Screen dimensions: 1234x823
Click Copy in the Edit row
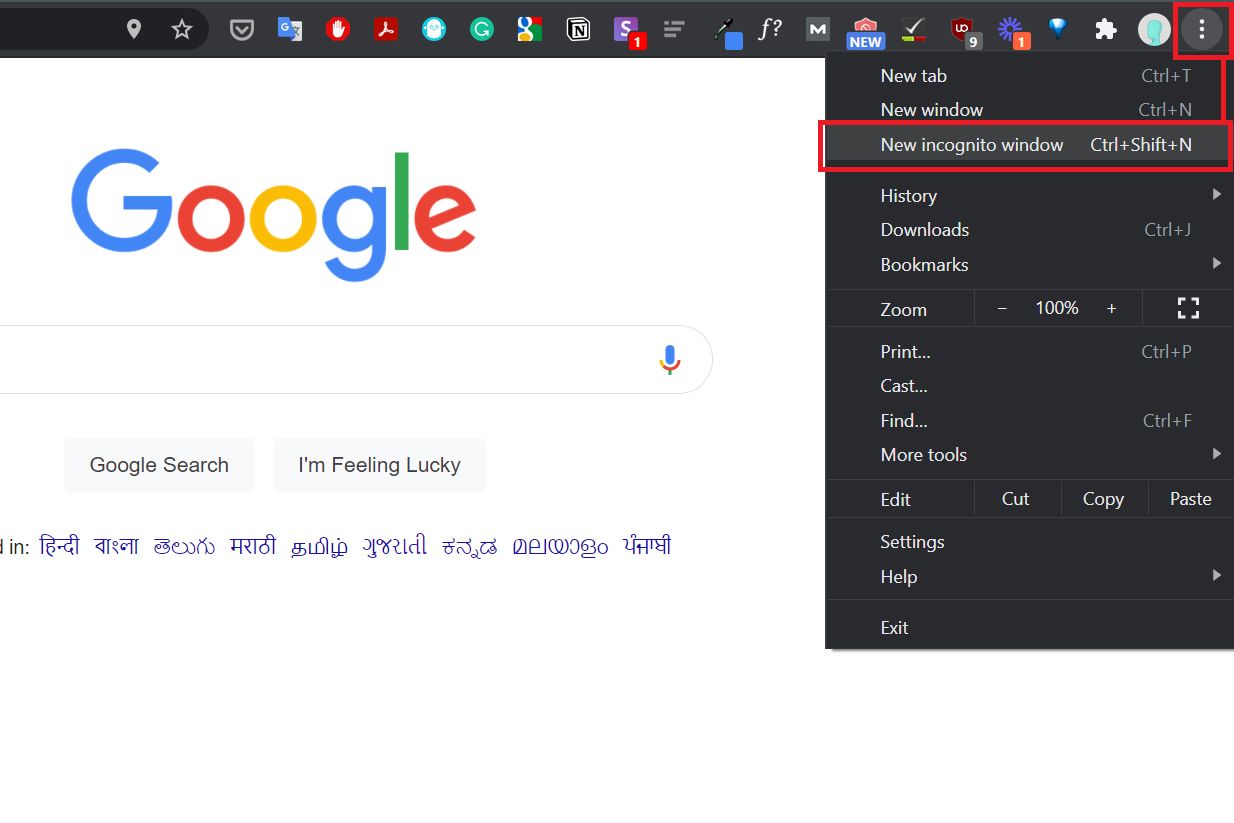coord(1103,498)
